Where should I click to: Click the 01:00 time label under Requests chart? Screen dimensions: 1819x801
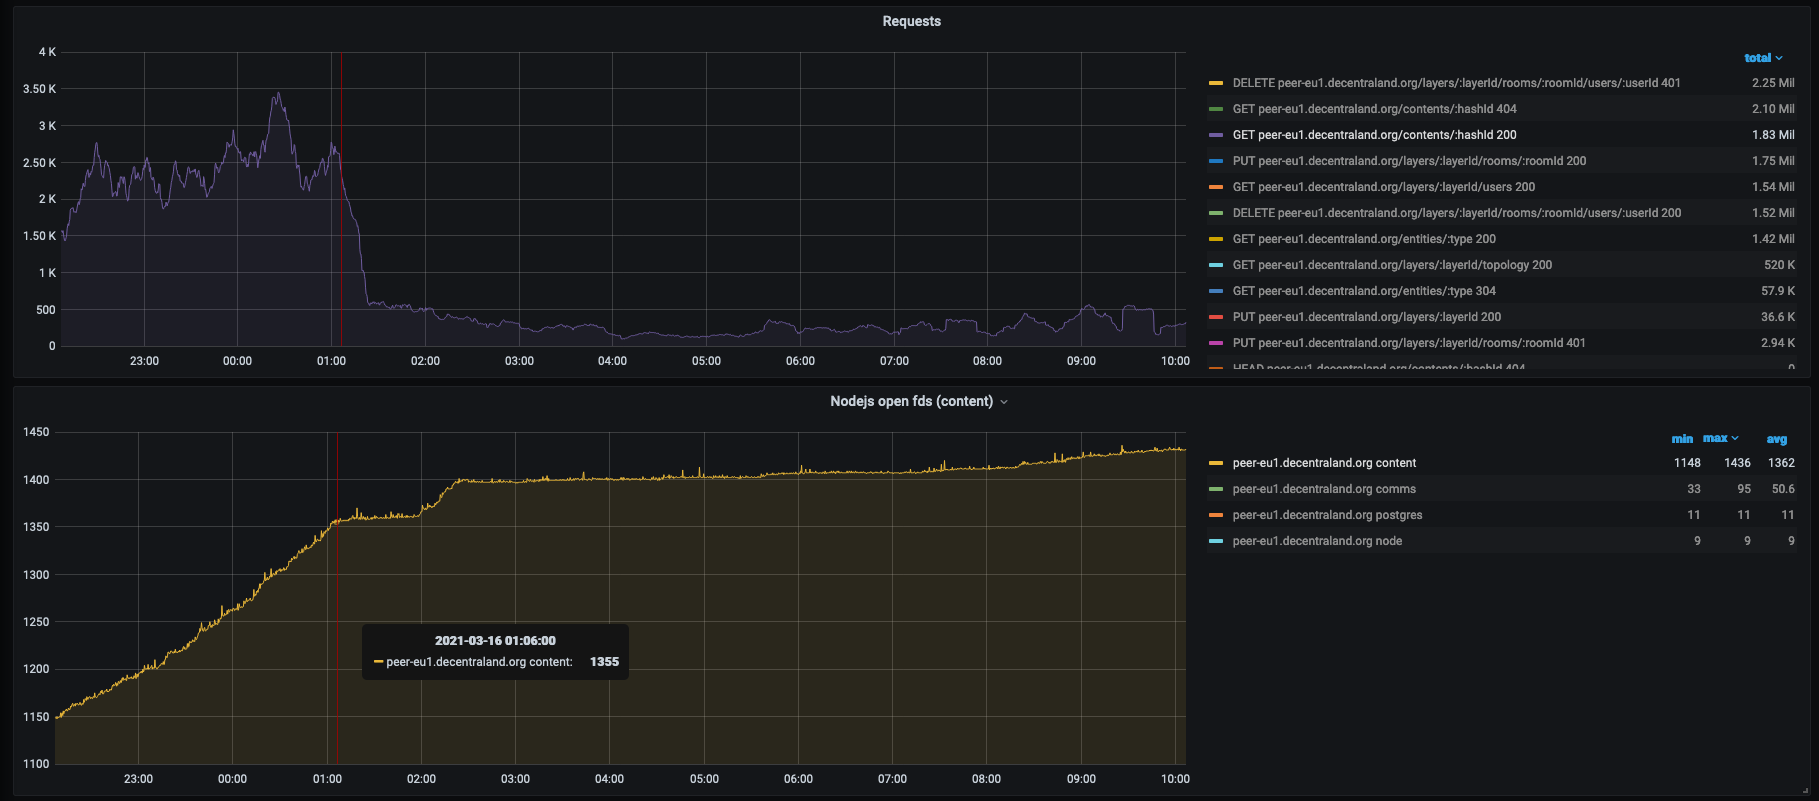(331, 361)
